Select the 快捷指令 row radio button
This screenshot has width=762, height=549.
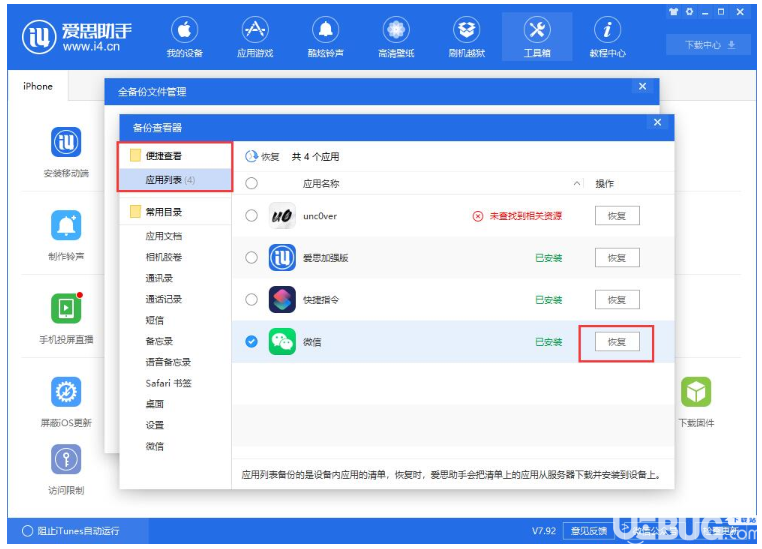pos(251,299)
